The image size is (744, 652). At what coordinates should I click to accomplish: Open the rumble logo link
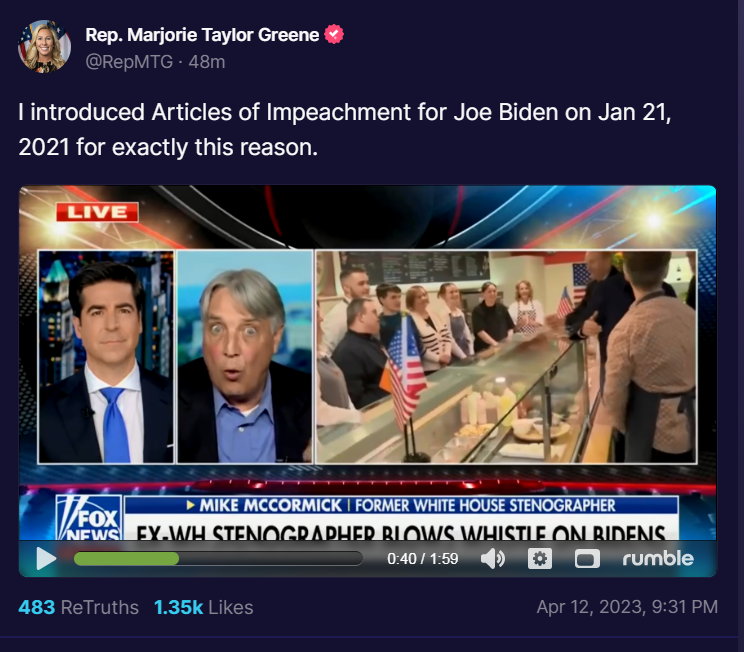(658, 558)
